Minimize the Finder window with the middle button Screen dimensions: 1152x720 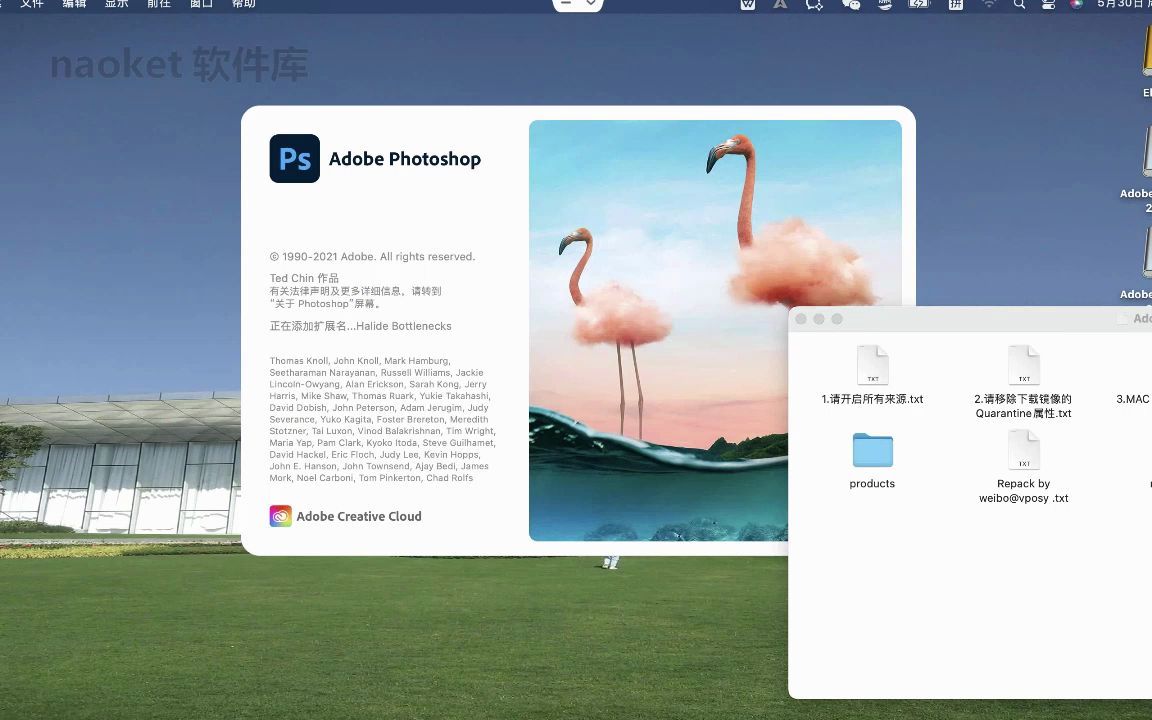[x=818, y=319]
